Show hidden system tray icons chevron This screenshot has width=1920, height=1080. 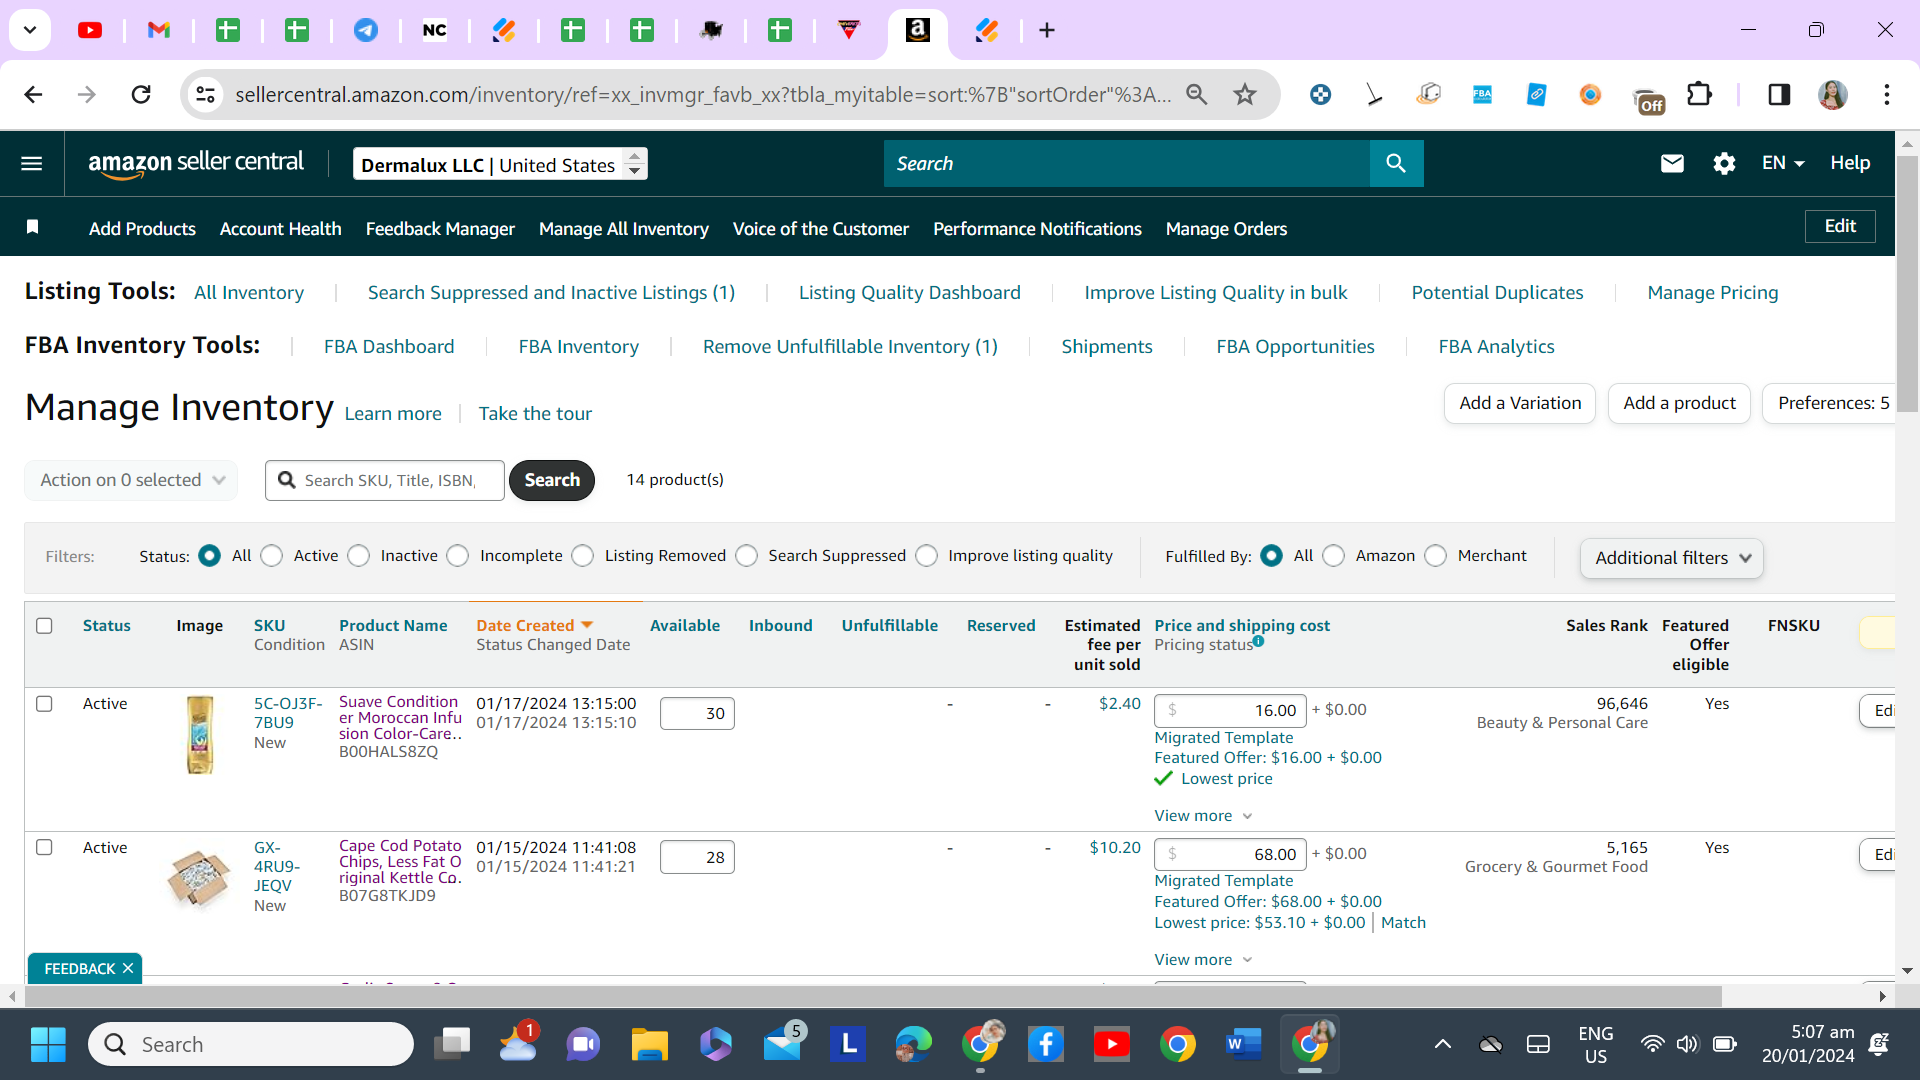pos(1442,1044)
